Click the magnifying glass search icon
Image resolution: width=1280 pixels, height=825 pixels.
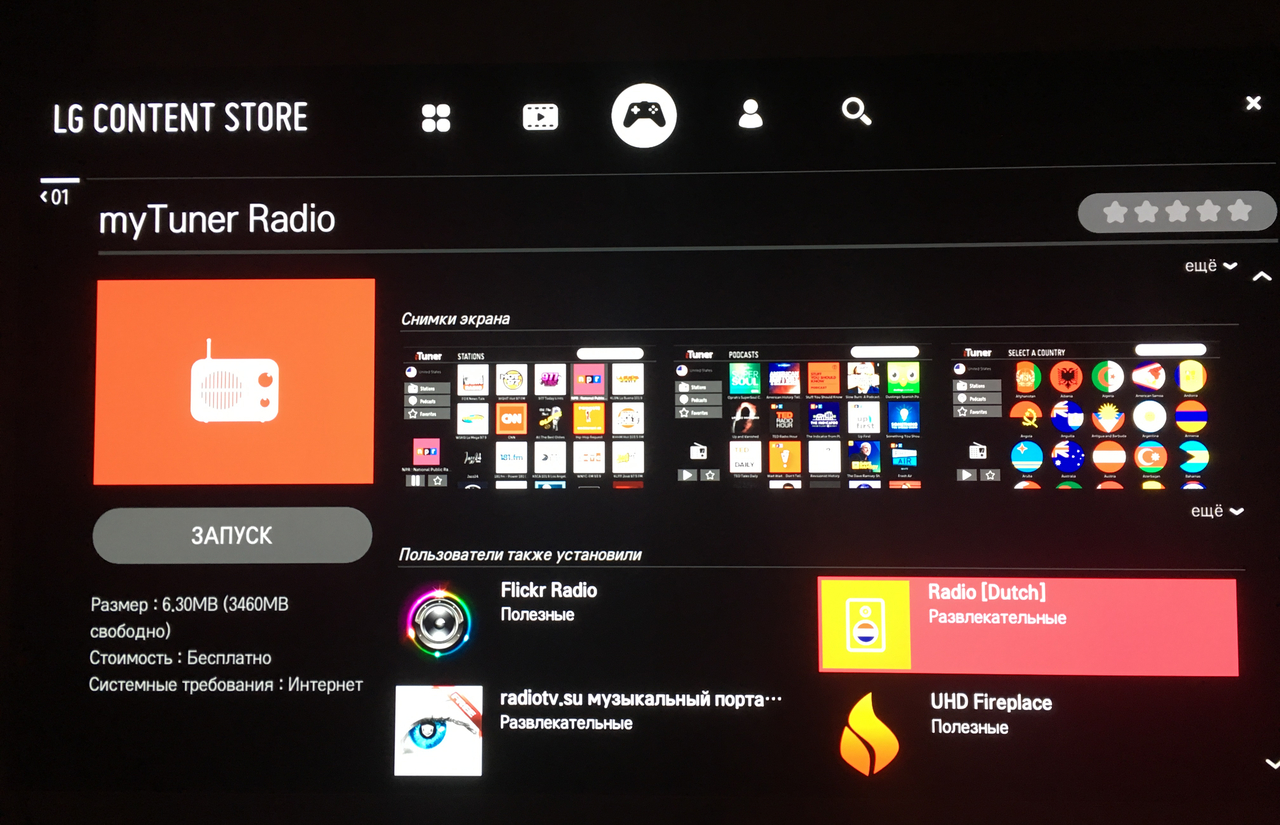click(x=856, y=112)
